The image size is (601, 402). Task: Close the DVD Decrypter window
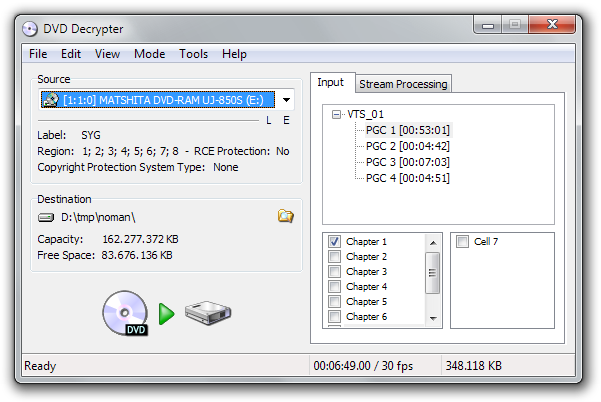coord(552,25)
